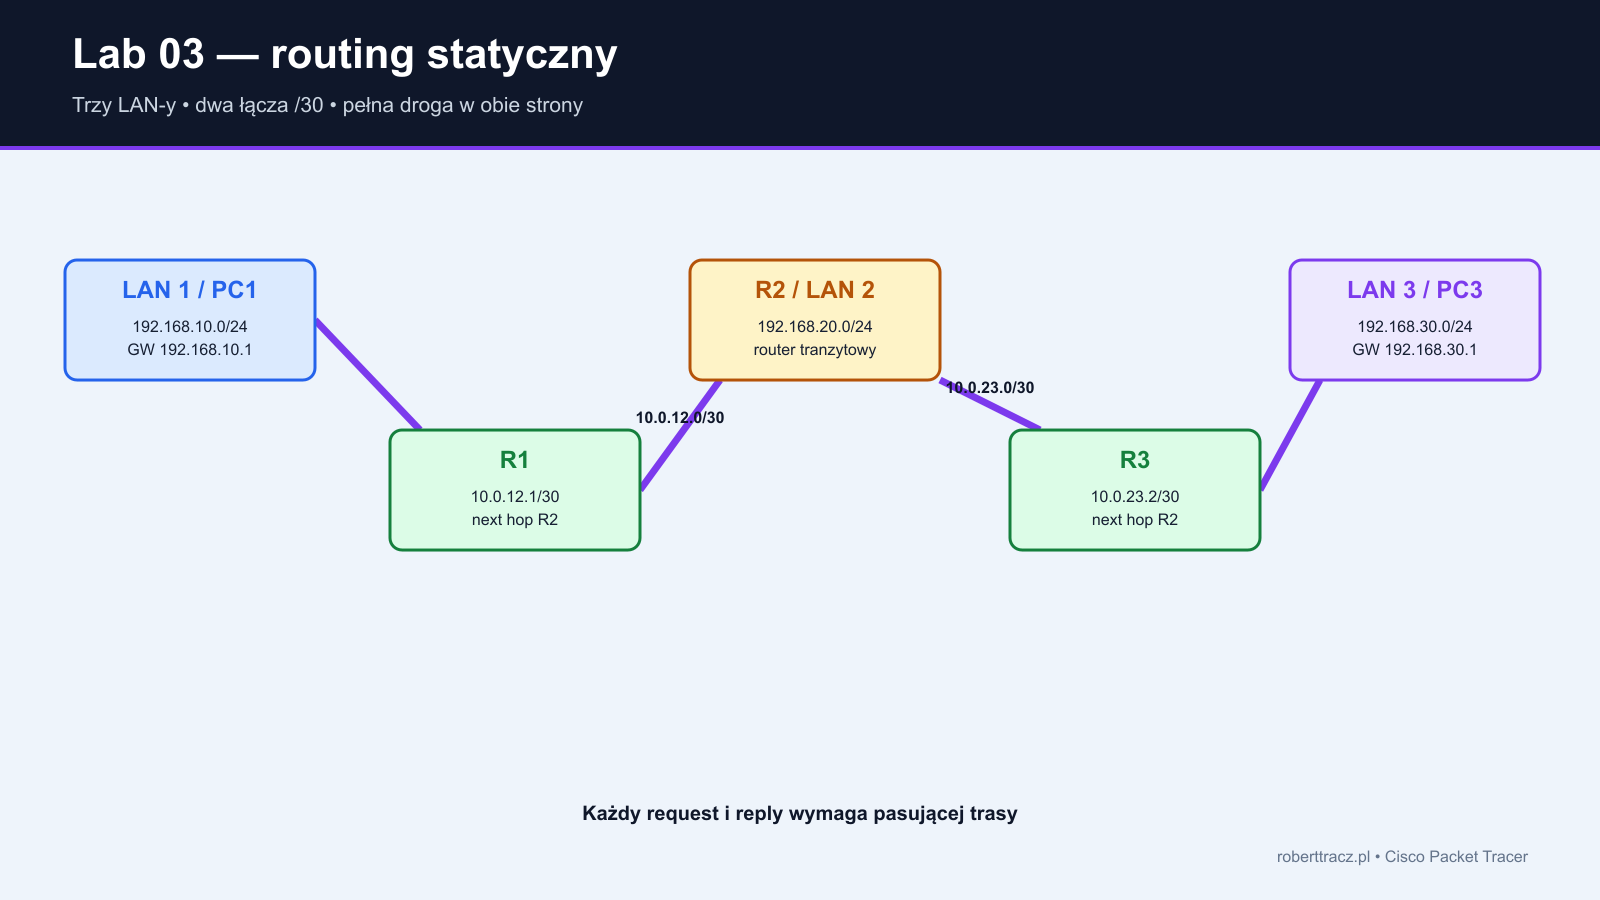Select the "192.168.10.0/24" network address
Screen dimensions: 1600x900
click(x=190, y=327)
